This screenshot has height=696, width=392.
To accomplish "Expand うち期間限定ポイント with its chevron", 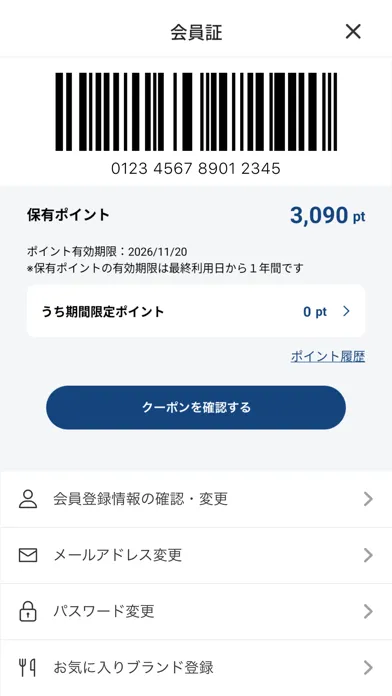I will click(347, 312).
